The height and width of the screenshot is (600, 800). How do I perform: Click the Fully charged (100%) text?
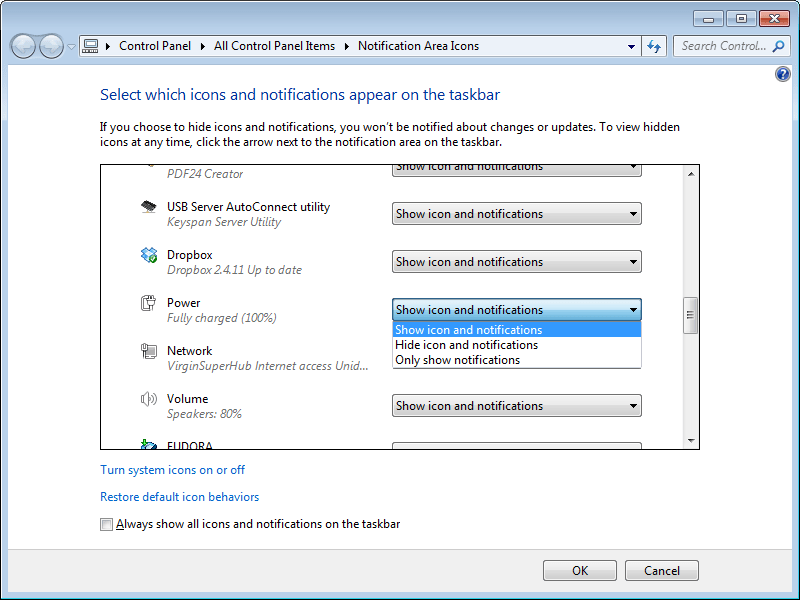click(x=221, y=318)
